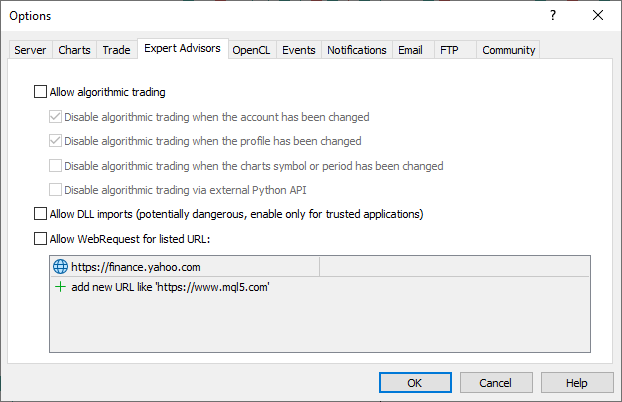Toggle disable trading when profile changed

click(x=55, y=141)
